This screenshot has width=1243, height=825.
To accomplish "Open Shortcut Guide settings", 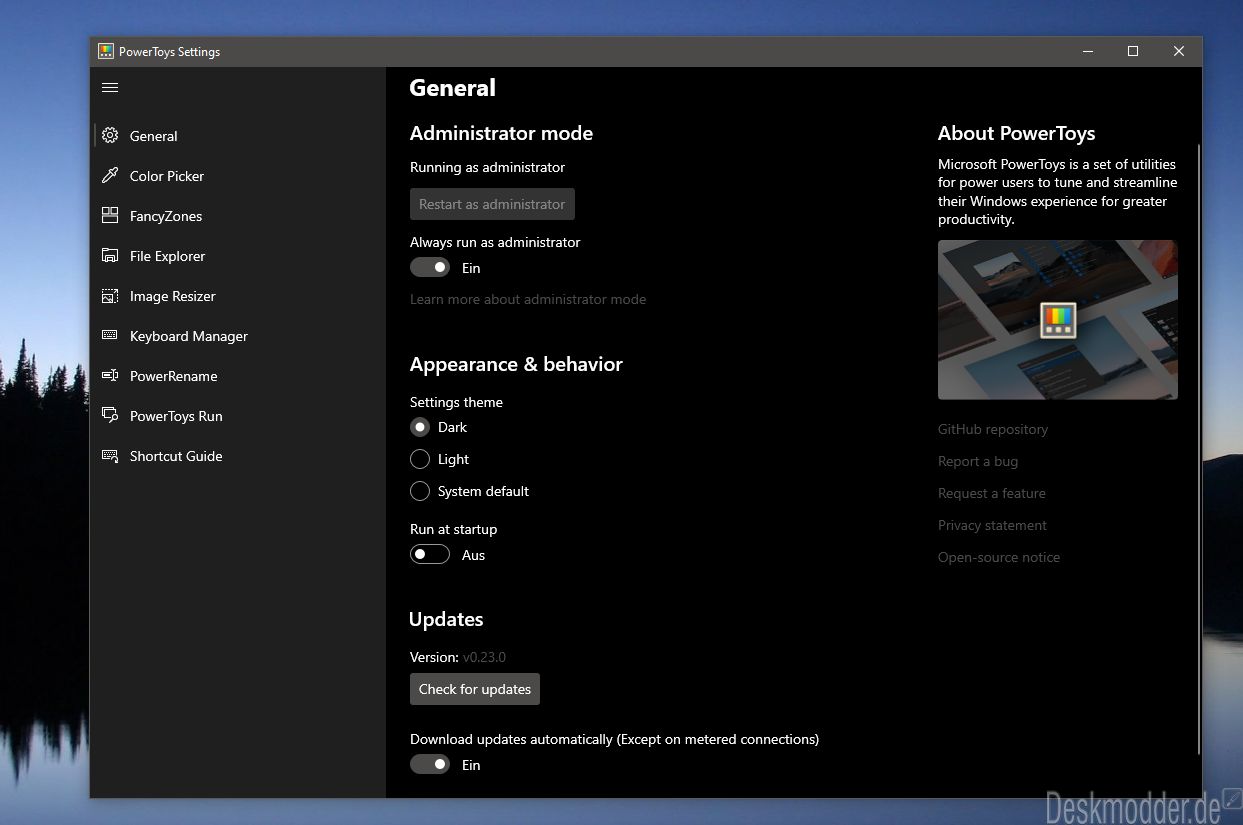I will (x=238, y=456).
